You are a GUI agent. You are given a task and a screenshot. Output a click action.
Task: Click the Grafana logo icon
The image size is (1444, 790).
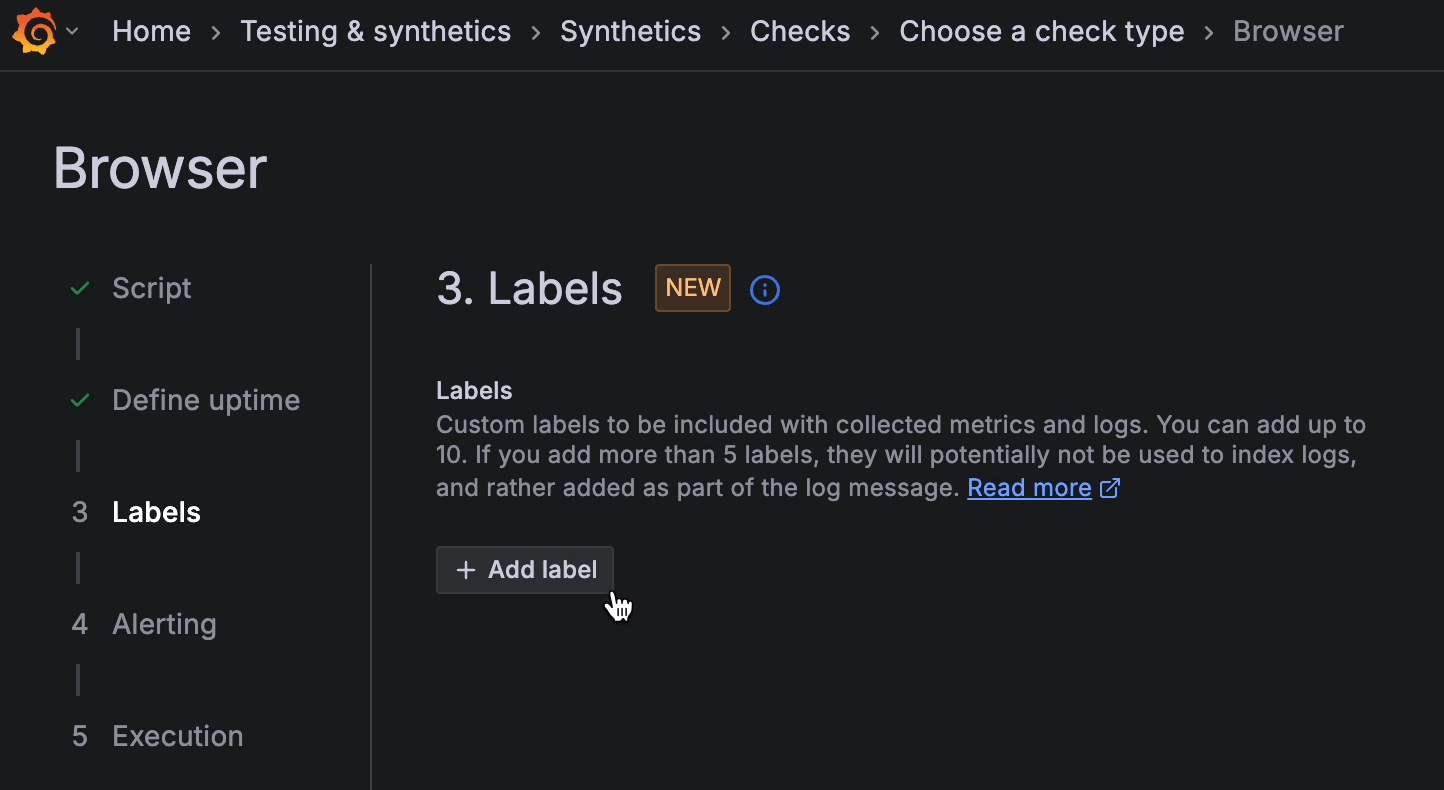tap(34, 31)
